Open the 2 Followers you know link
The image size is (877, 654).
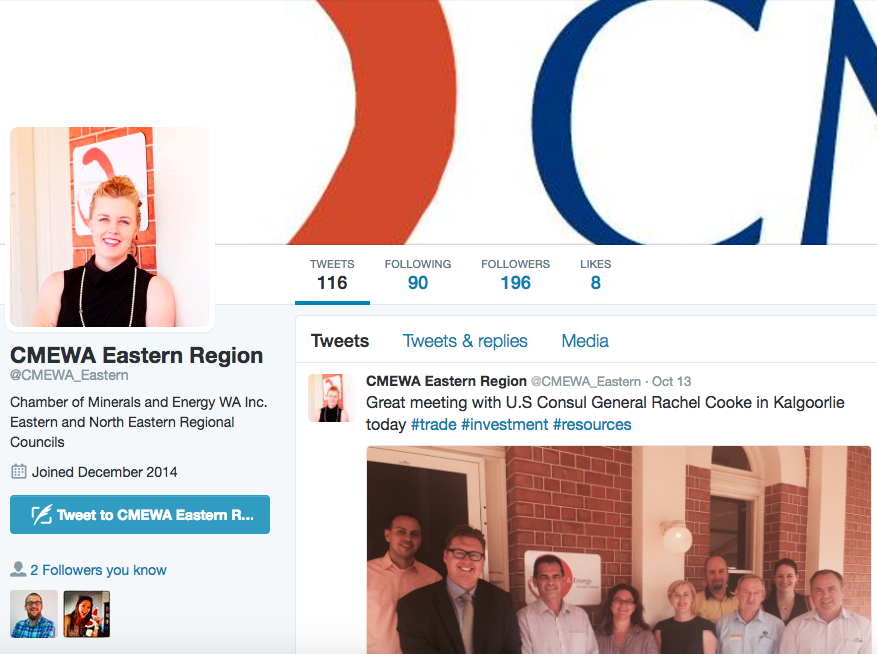(98, 570)
